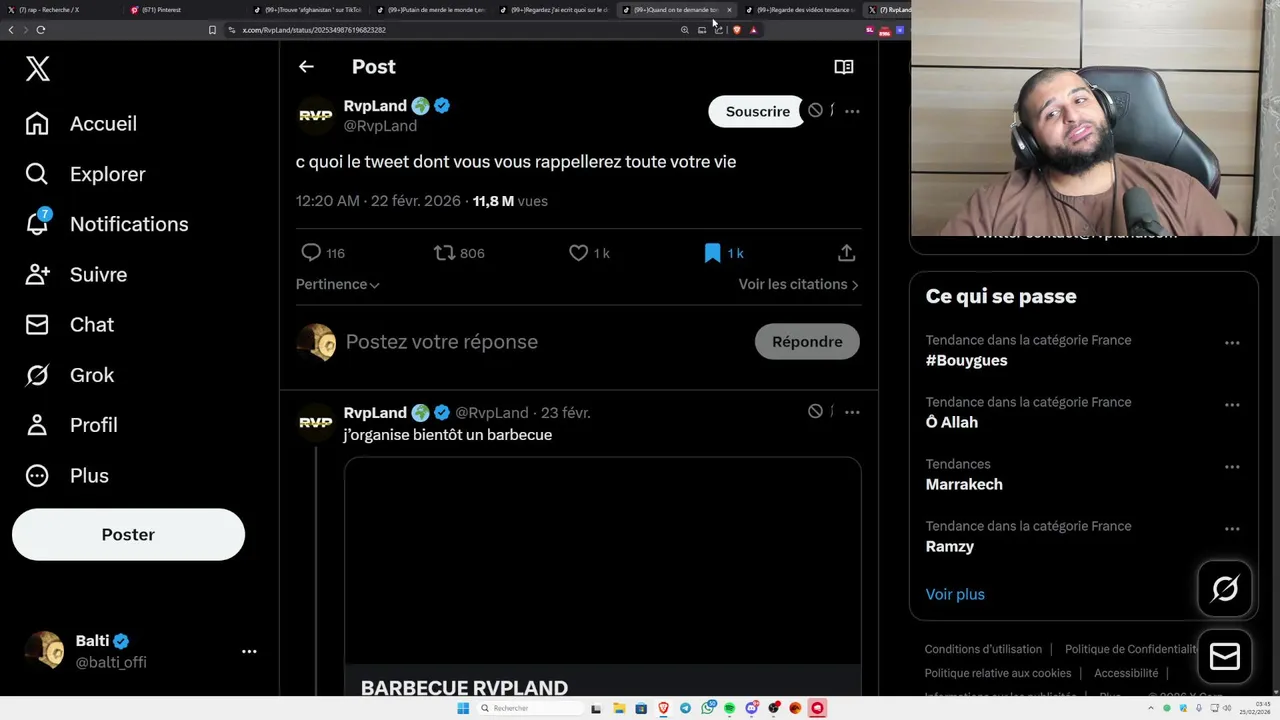
Task: Open Conditions d'utilisation footer link
Action: (983, 649)
